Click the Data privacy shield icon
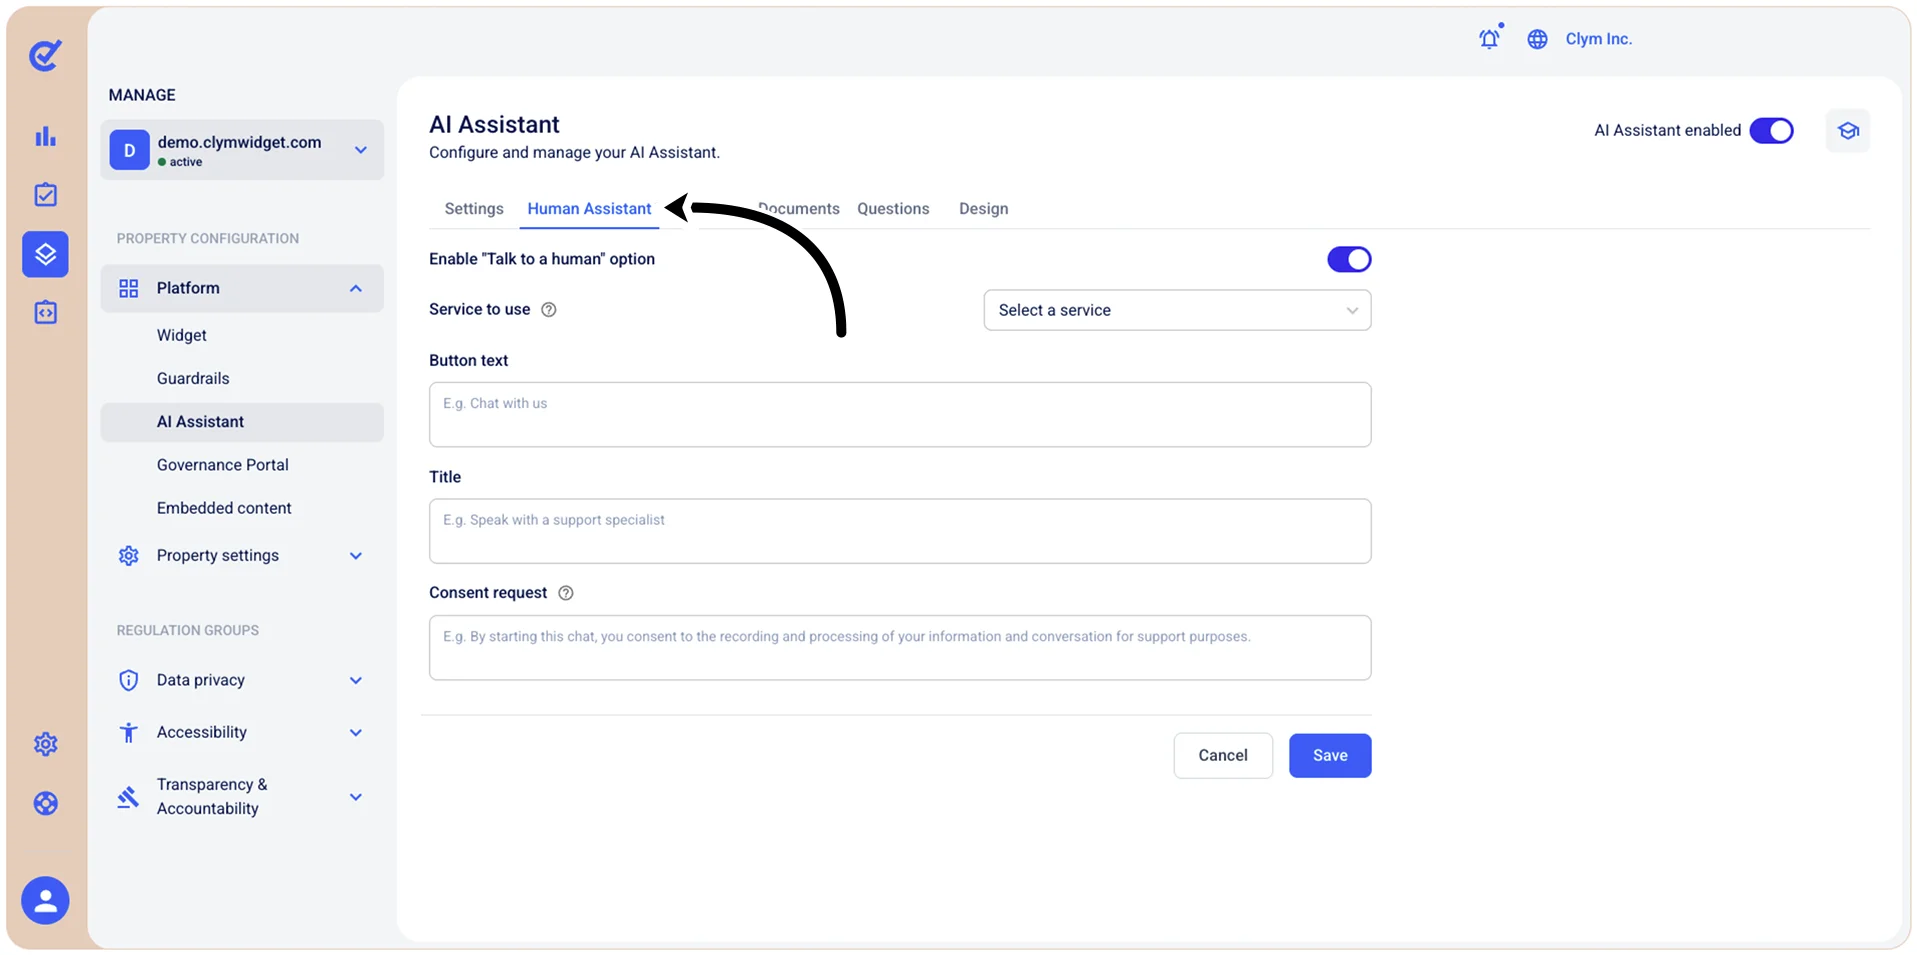The height and width of the screenshot is (955, 1917). 129,681
